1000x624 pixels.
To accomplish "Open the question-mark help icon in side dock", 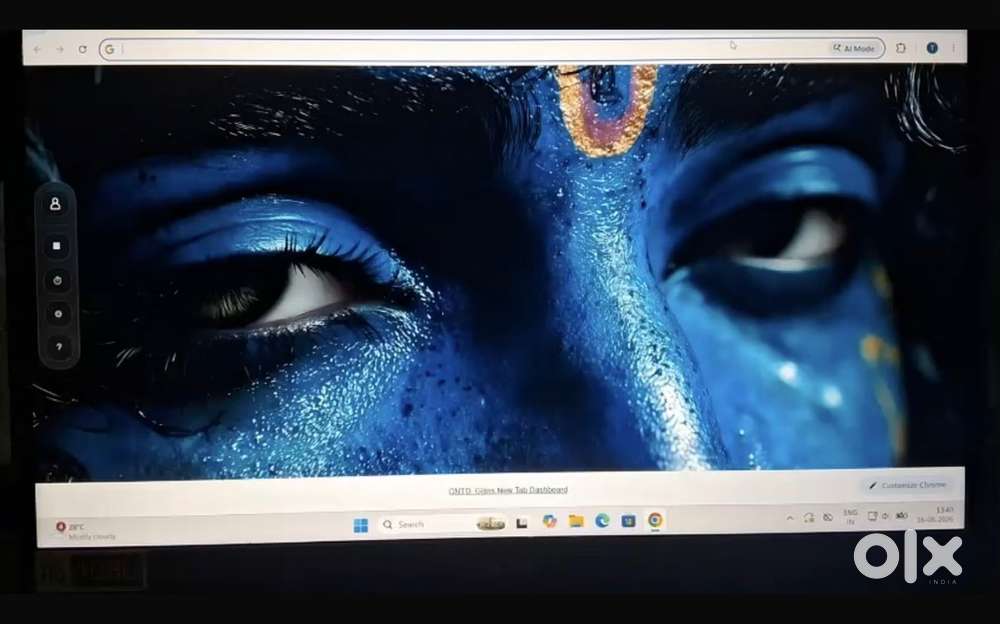I will click(x=59, y=346).
